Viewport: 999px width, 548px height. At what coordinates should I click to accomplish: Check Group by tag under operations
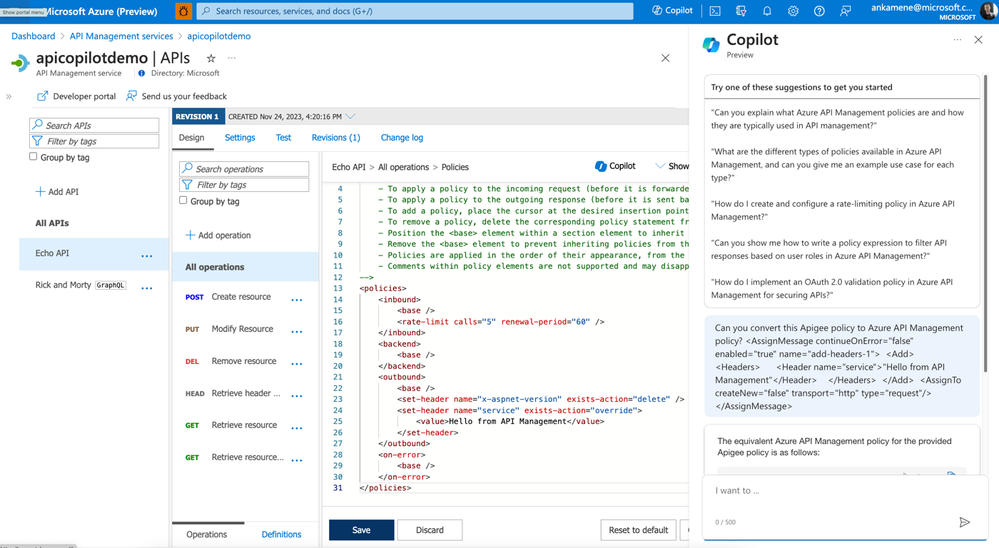[183, 201]
